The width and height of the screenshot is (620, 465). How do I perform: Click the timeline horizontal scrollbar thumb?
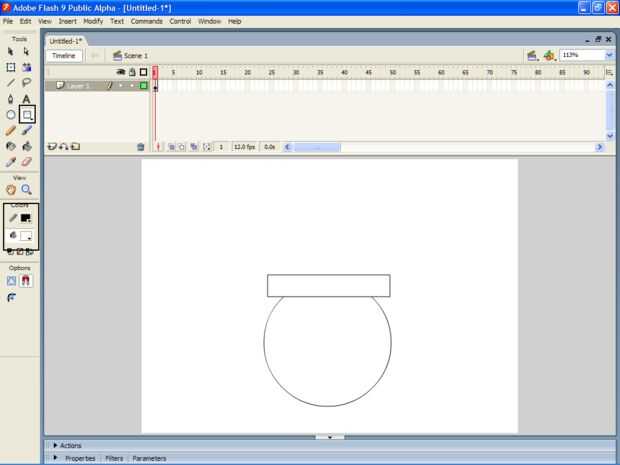click(317, 147)
